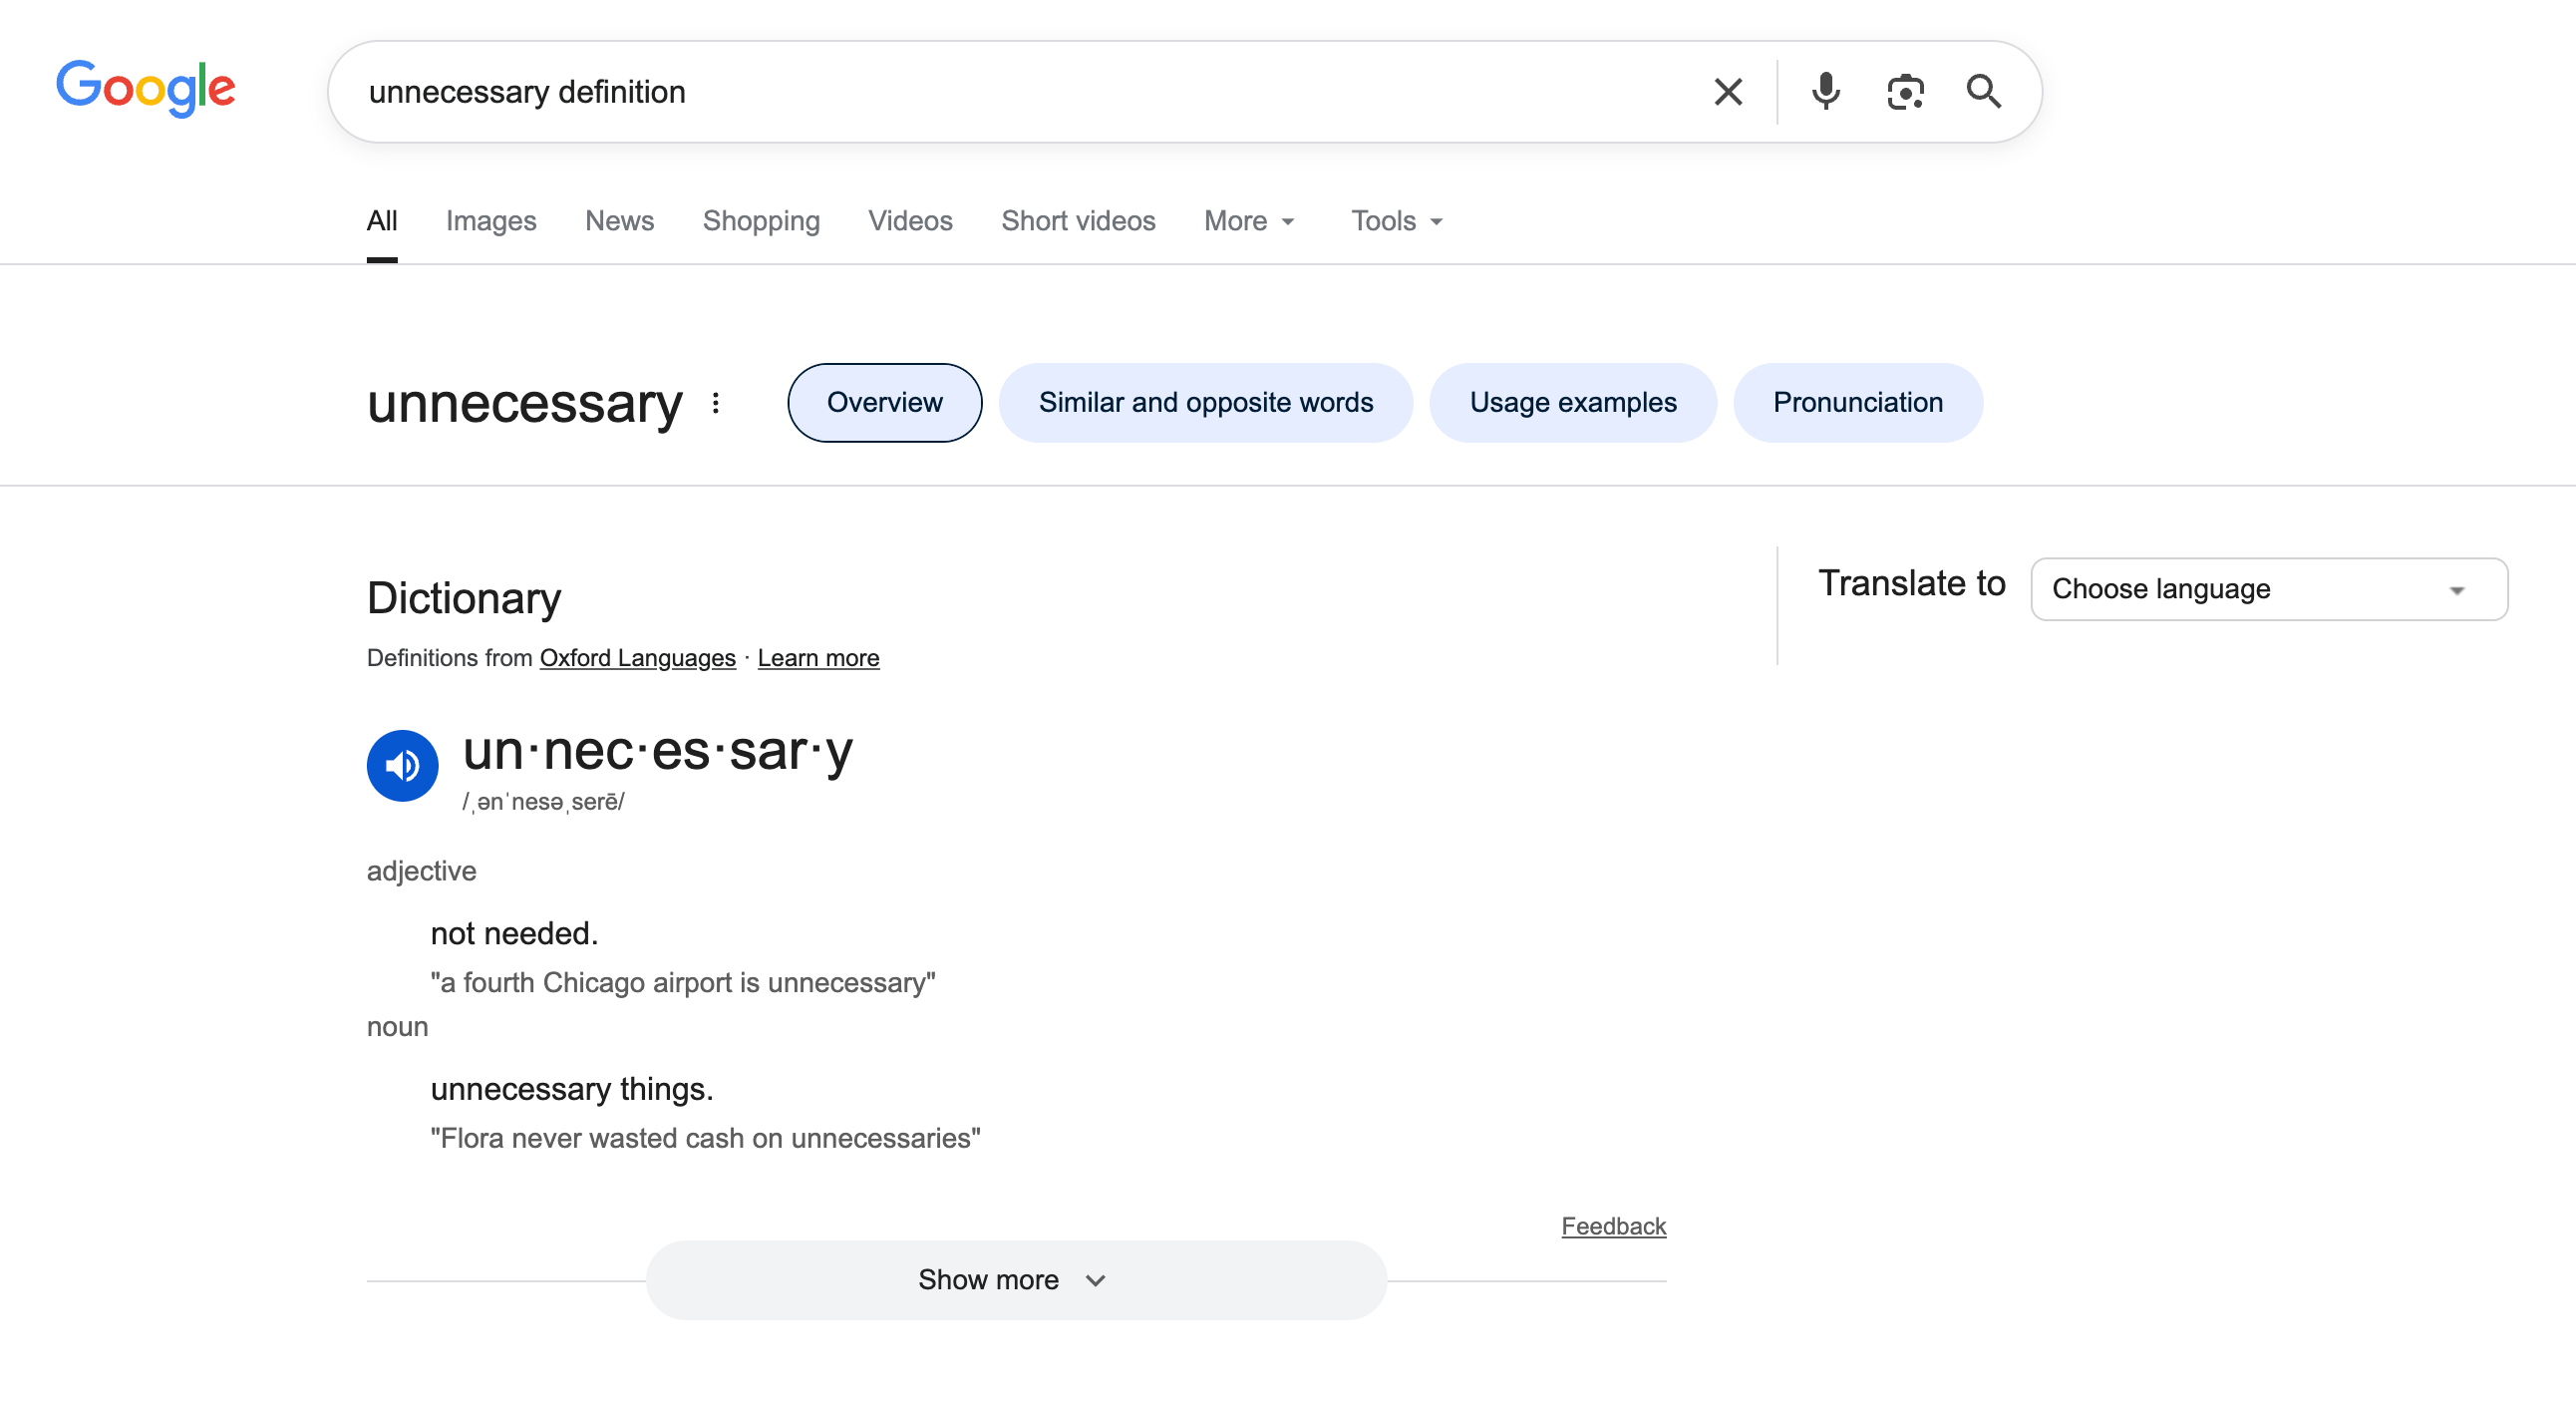Open the three-dot menu beside unnecessary

[716, 403]
